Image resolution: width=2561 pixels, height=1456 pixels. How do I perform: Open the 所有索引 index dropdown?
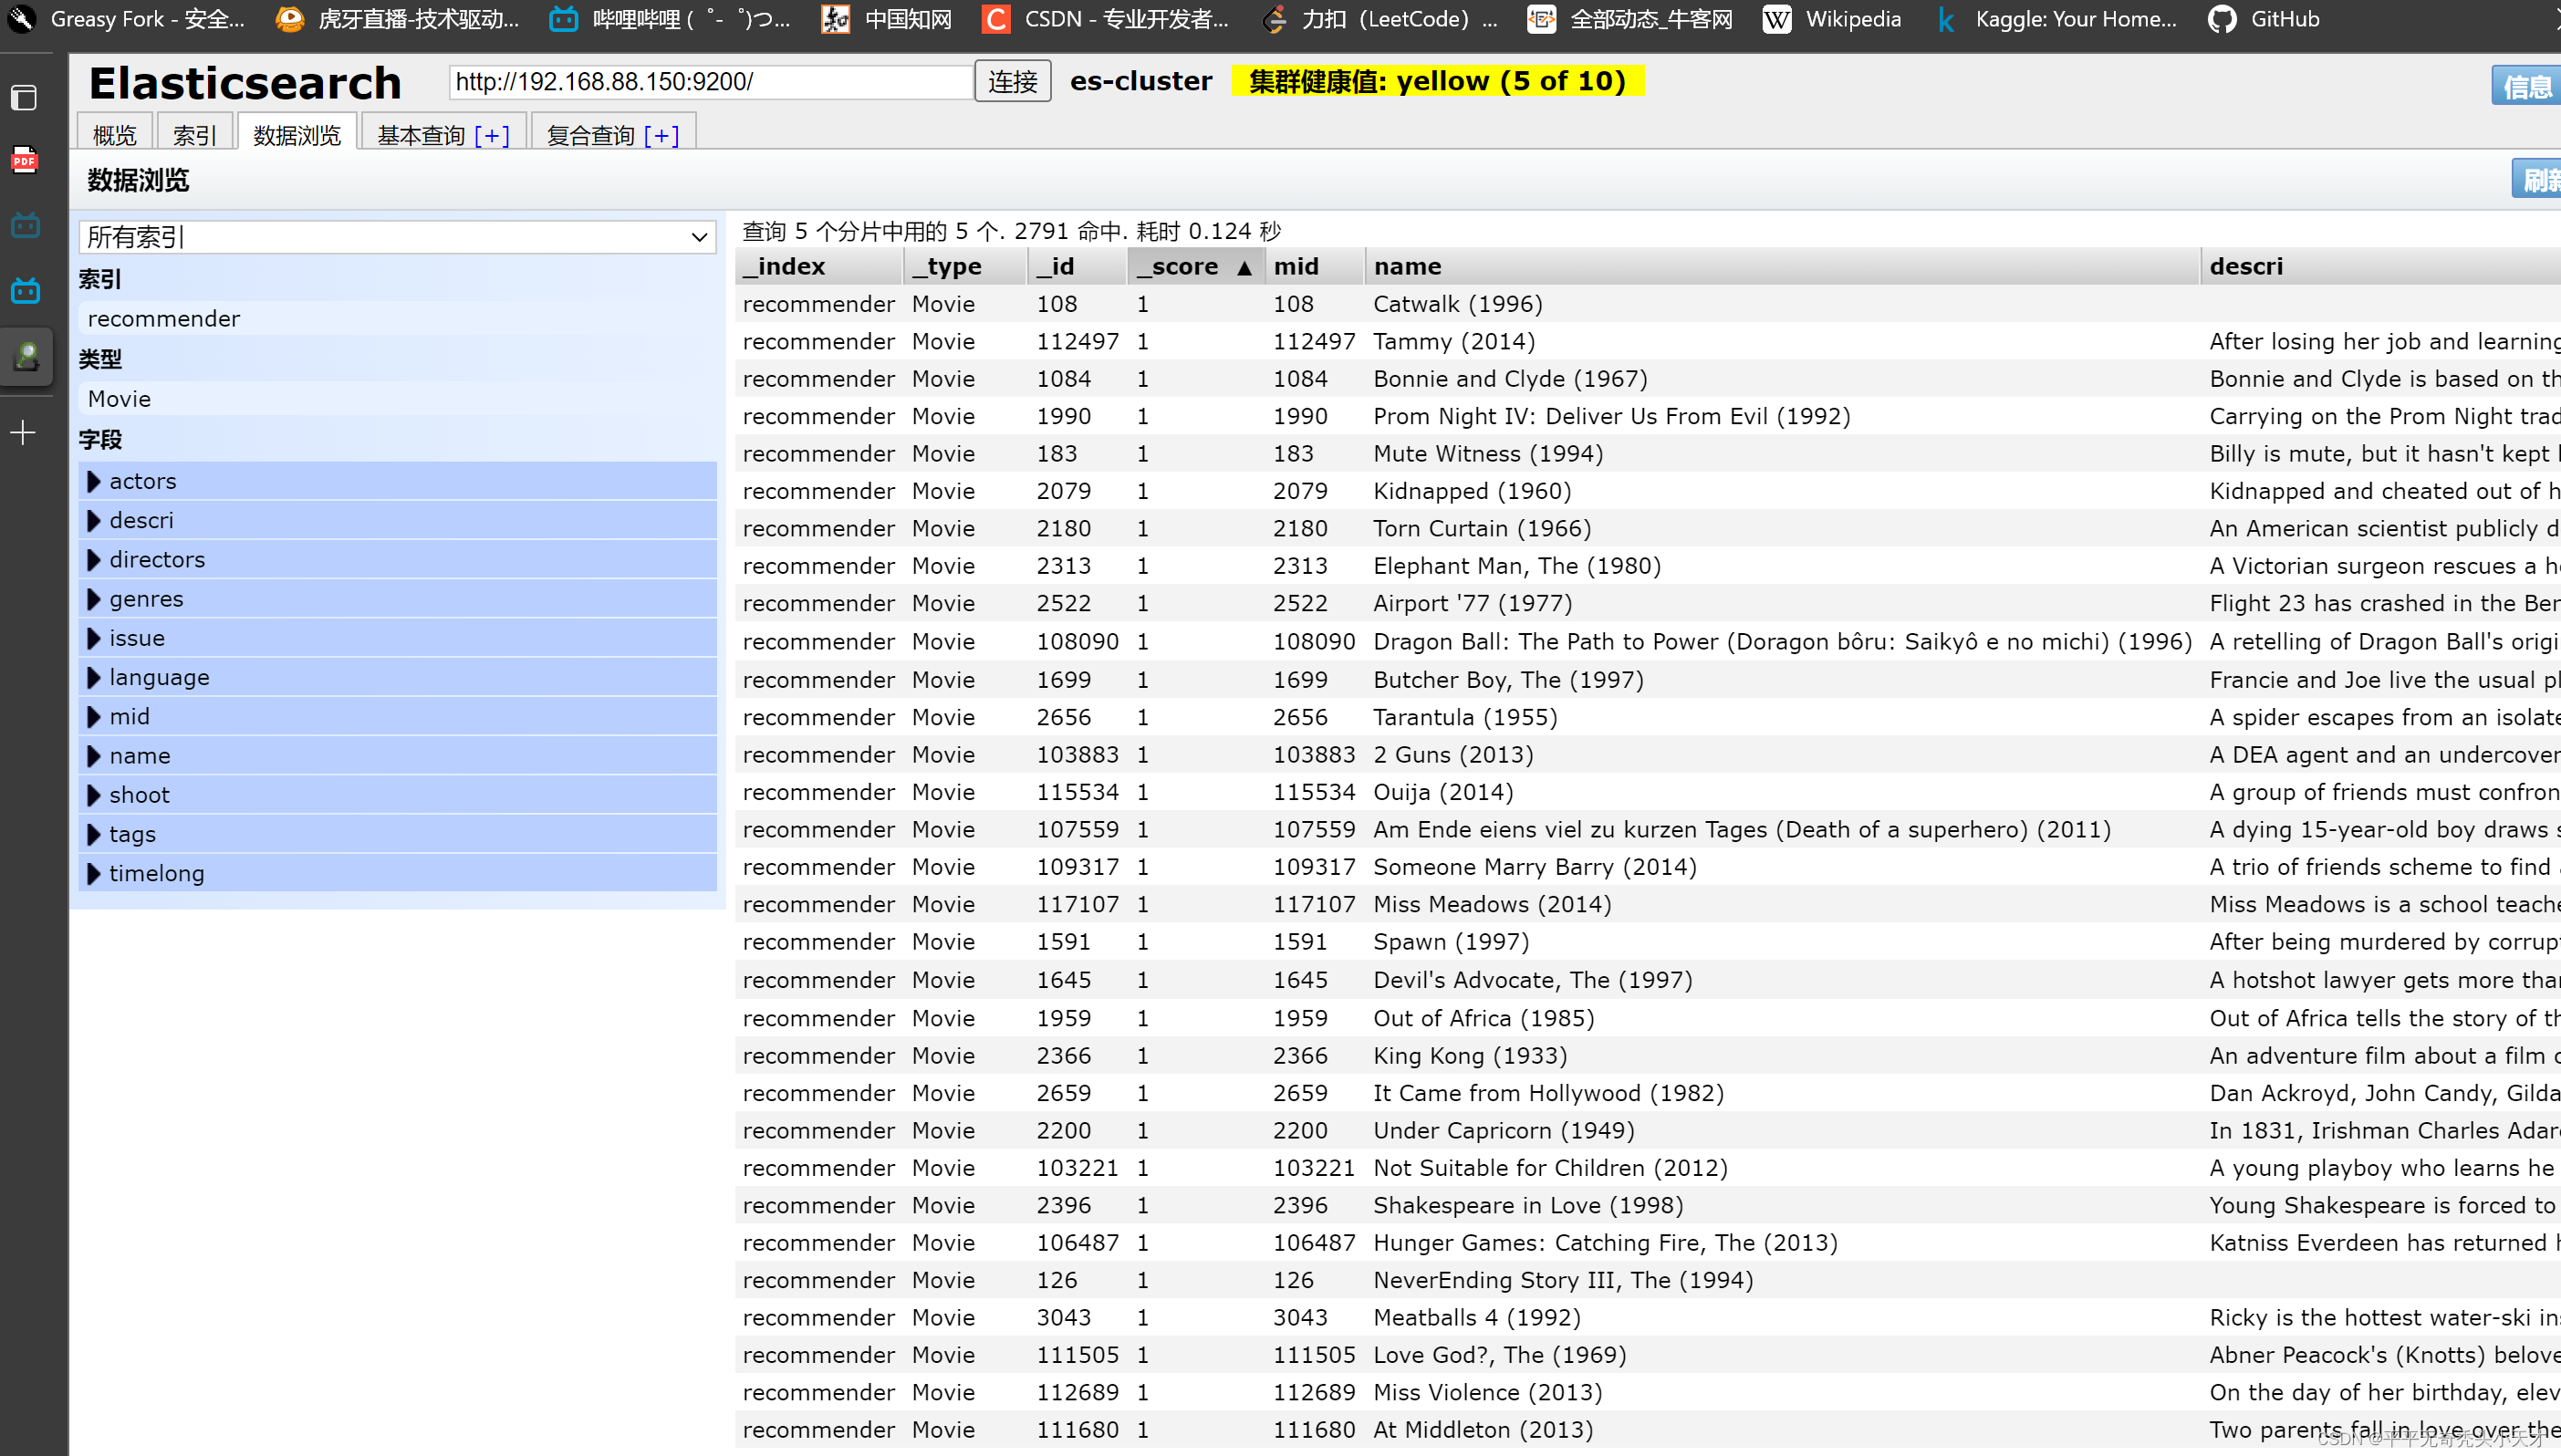click(397, 237)
